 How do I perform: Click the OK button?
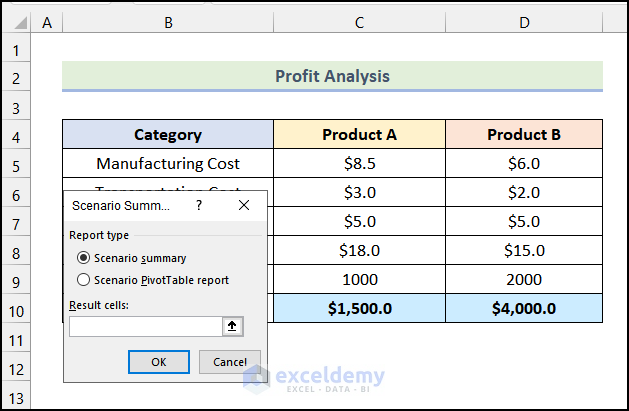tap(158, 362)
